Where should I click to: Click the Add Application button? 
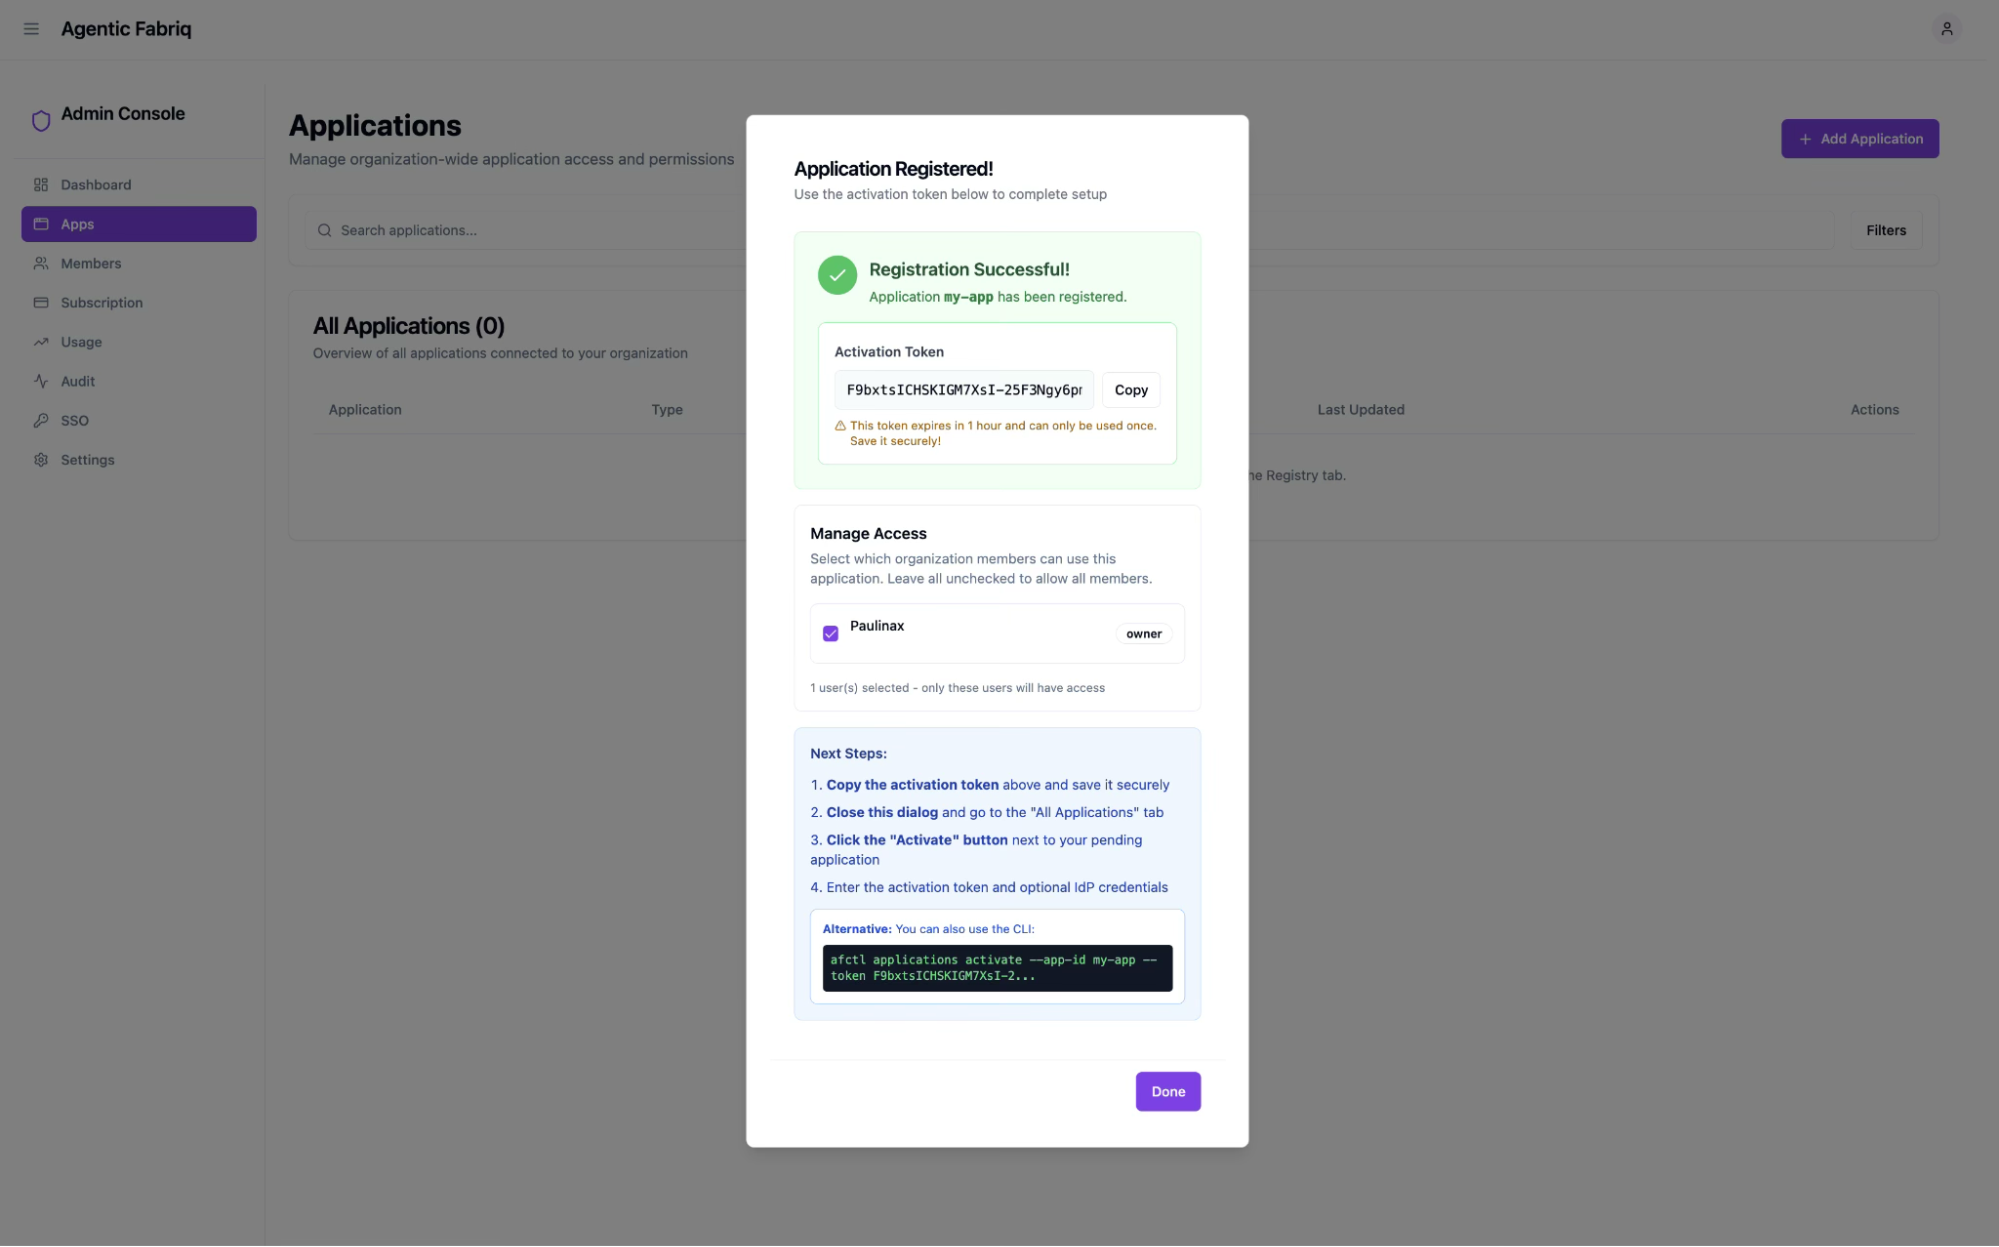pos(1859,139)
